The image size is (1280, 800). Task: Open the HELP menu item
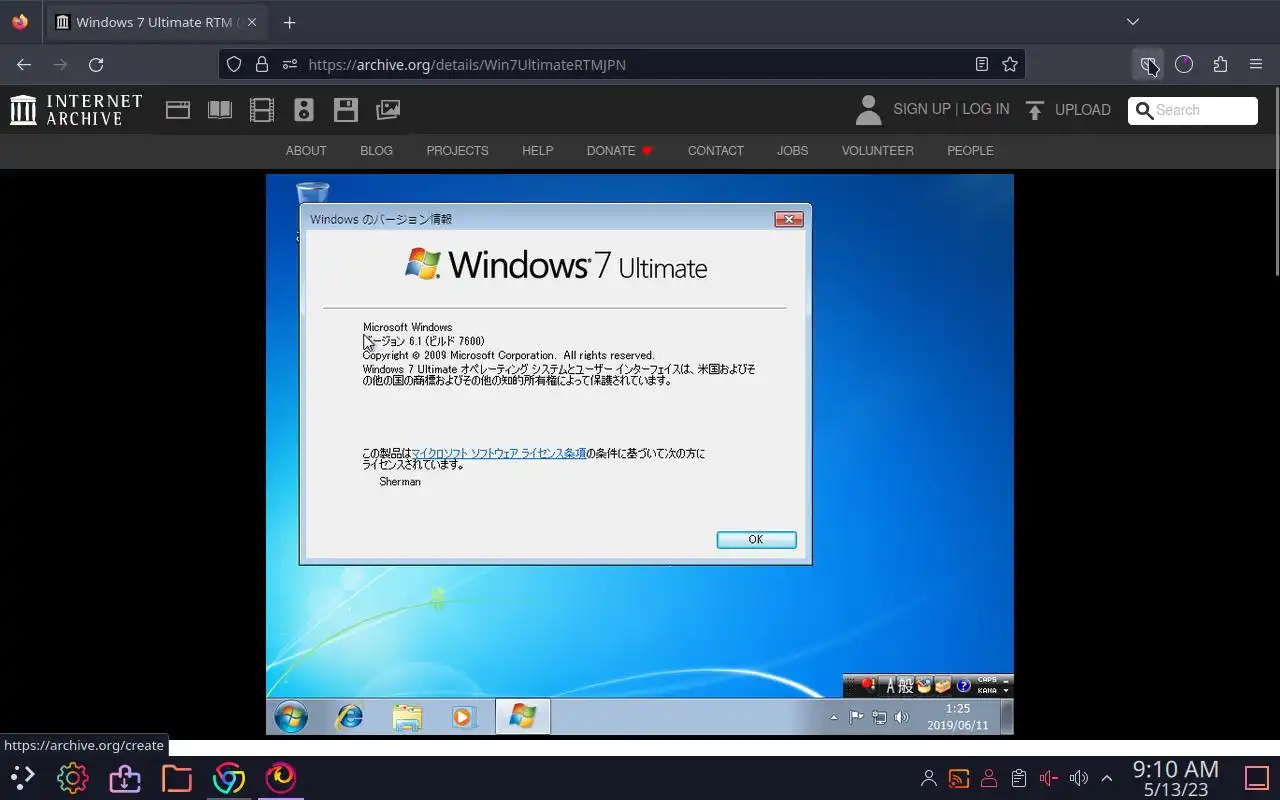click(537, 151)
